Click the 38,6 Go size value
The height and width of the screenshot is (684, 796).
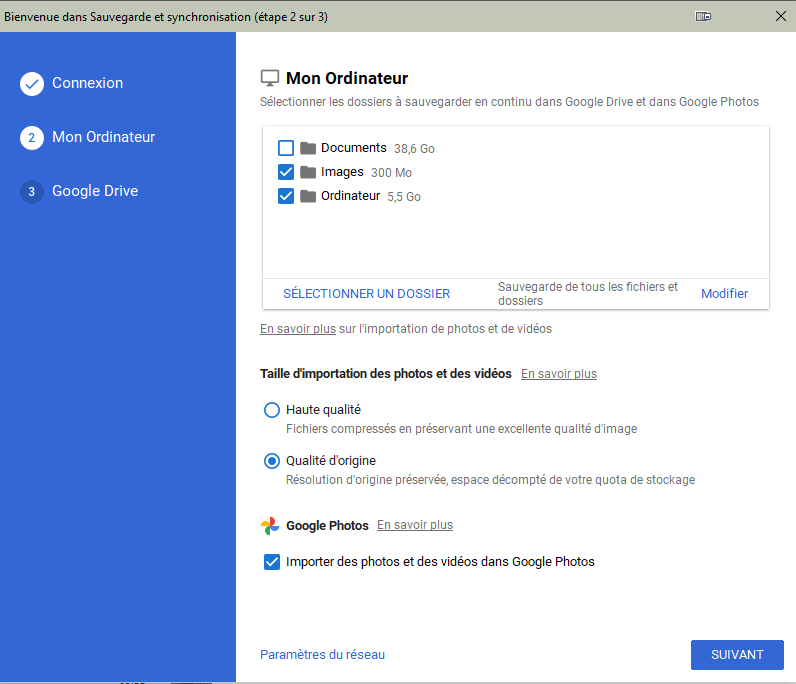point(414,149)
